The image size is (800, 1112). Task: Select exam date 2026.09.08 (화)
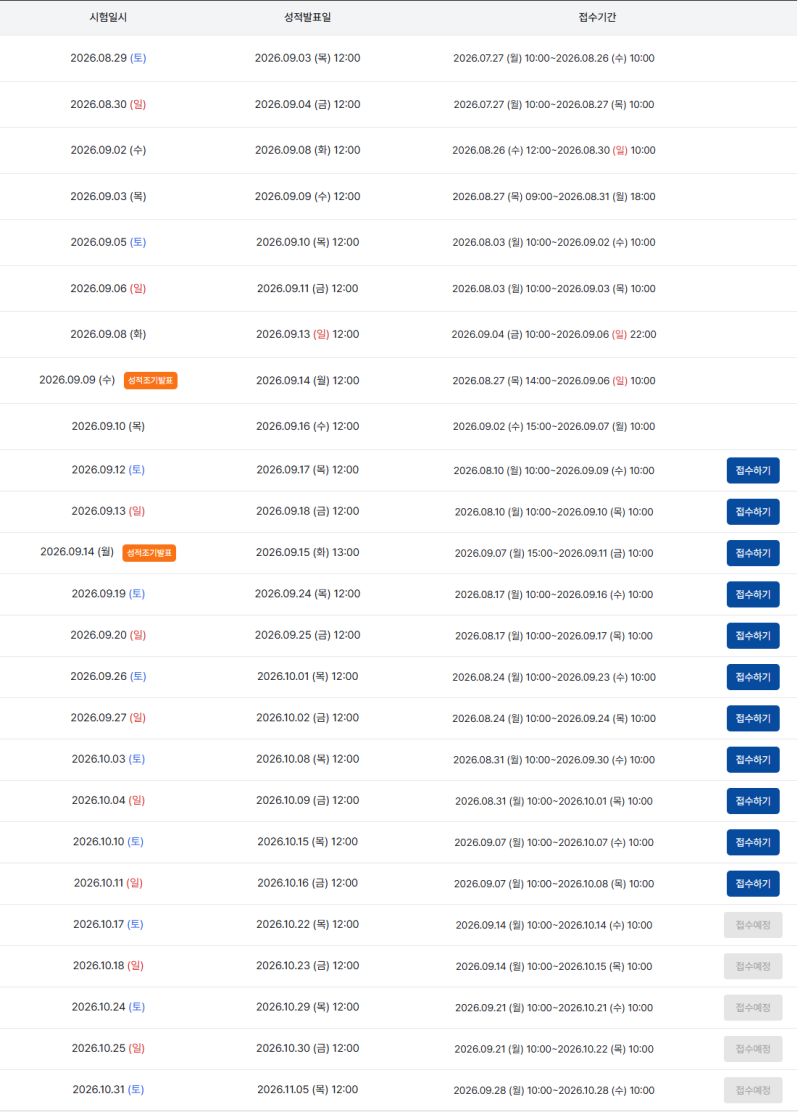pyautogui.click(x=108, y=334)
